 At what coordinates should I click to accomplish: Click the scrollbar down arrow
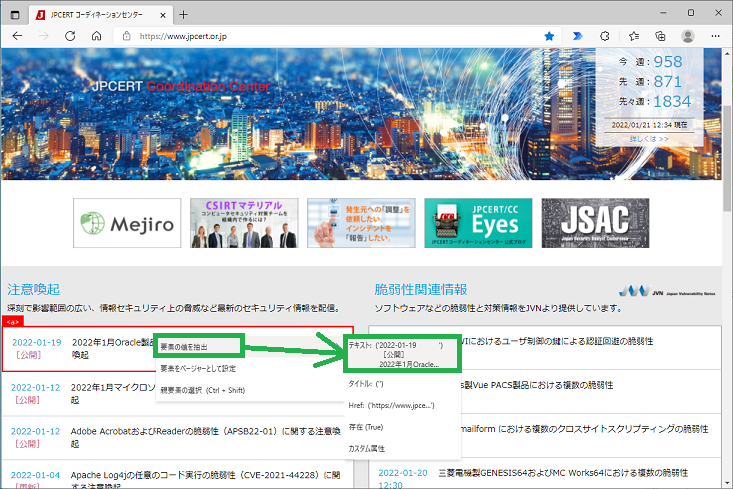click(x=727, y=484)
